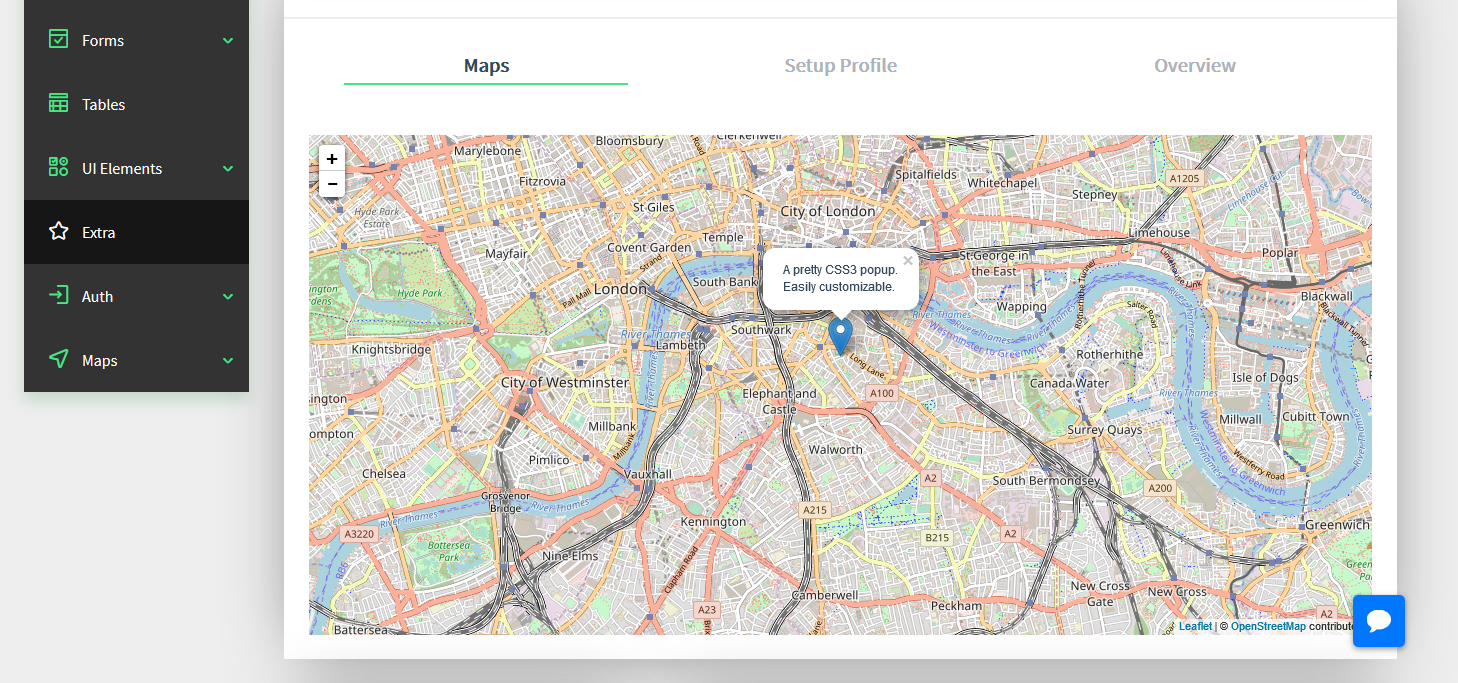Click the UI Elements icon in sidebar
1458x683 pixels.
[x=59, y=168]
